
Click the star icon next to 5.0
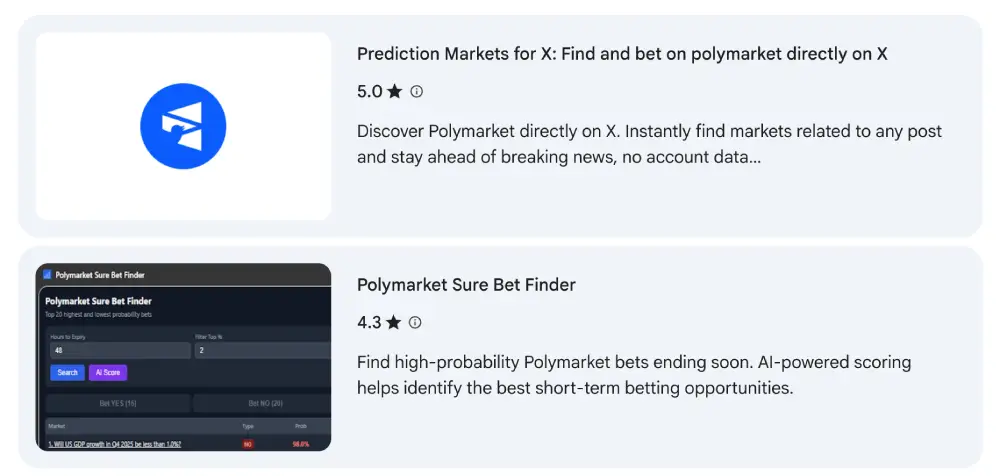tap(395, 92)
